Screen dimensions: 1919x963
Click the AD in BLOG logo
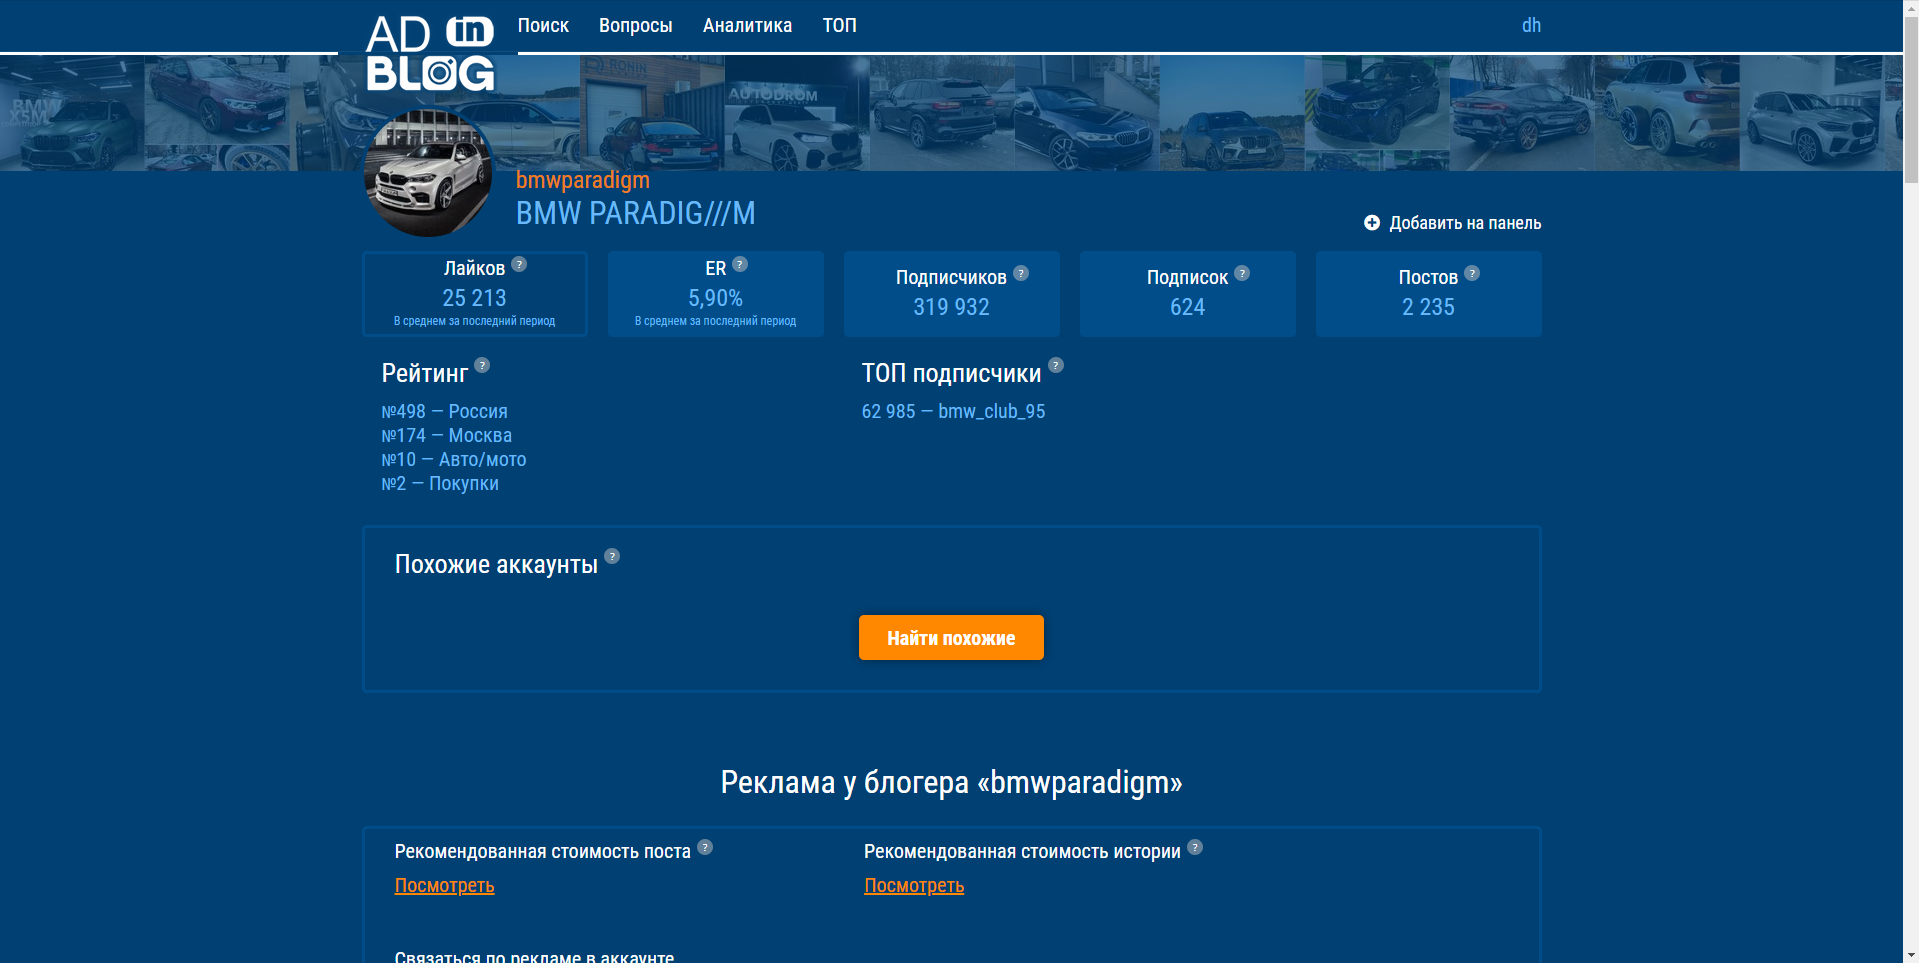430,53
